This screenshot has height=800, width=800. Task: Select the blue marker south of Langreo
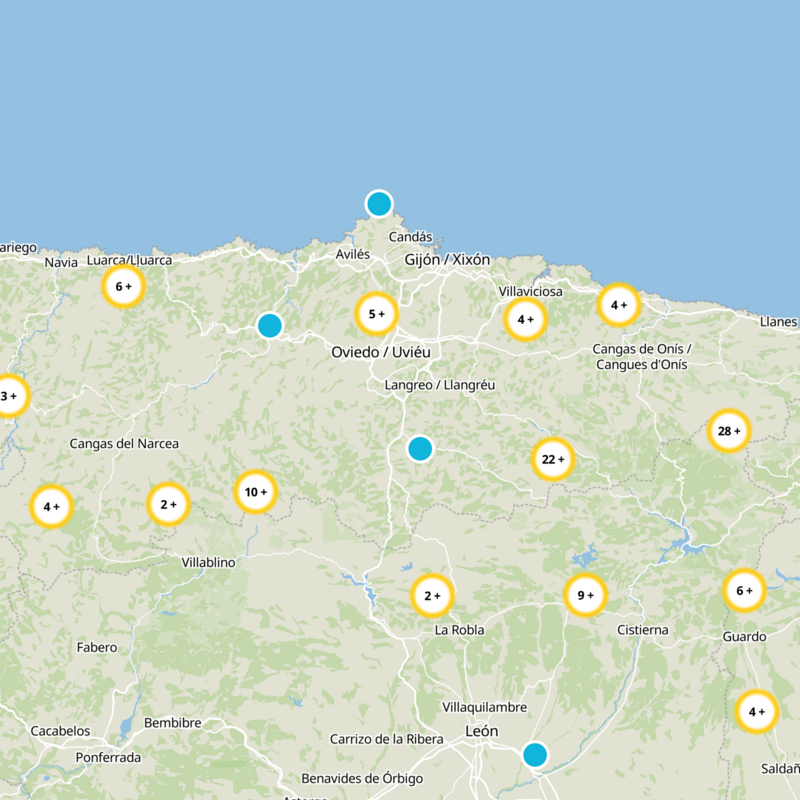point(420,448)
